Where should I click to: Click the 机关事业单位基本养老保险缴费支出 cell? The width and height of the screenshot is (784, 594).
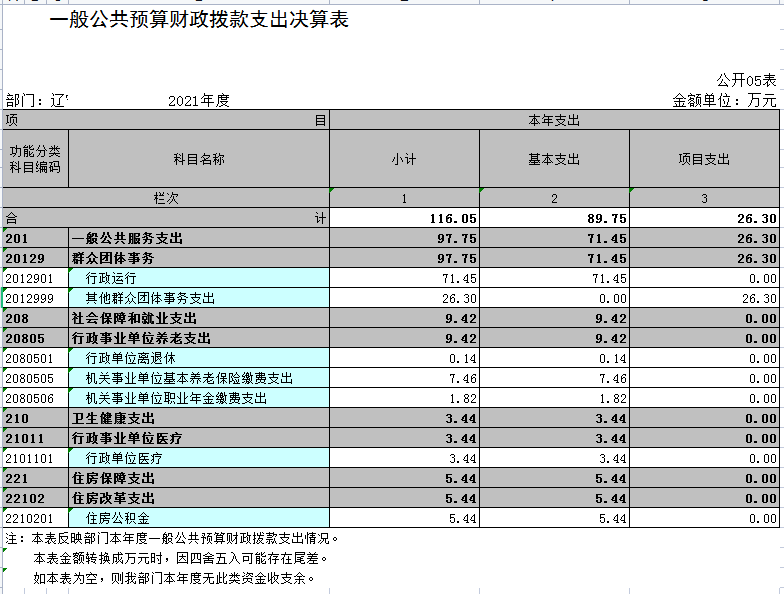pos(199,378)
